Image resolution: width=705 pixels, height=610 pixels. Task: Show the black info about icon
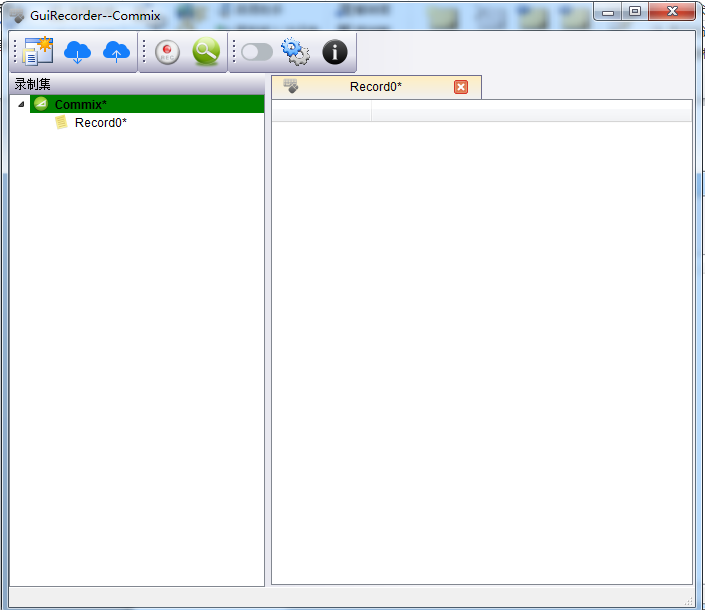(335, 52)
